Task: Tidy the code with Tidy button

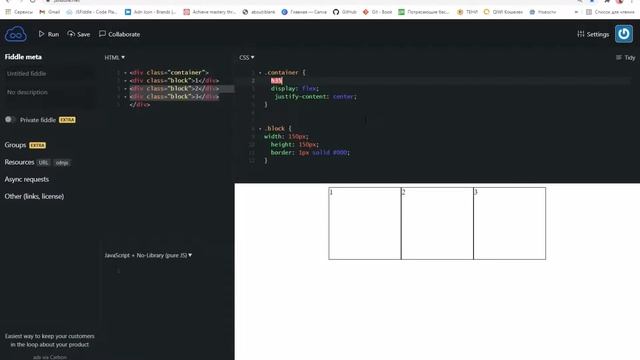Action: click(x=625, y=58)
